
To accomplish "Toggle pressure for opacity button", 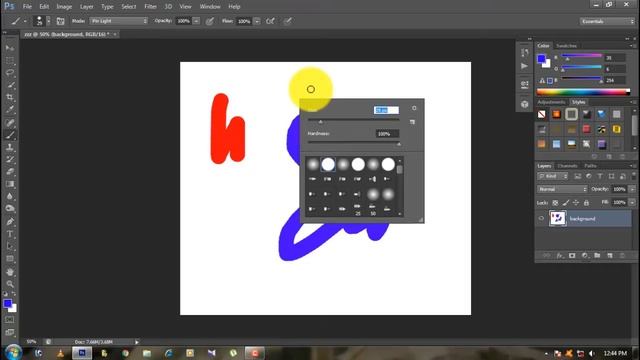I will coord(210,21).
